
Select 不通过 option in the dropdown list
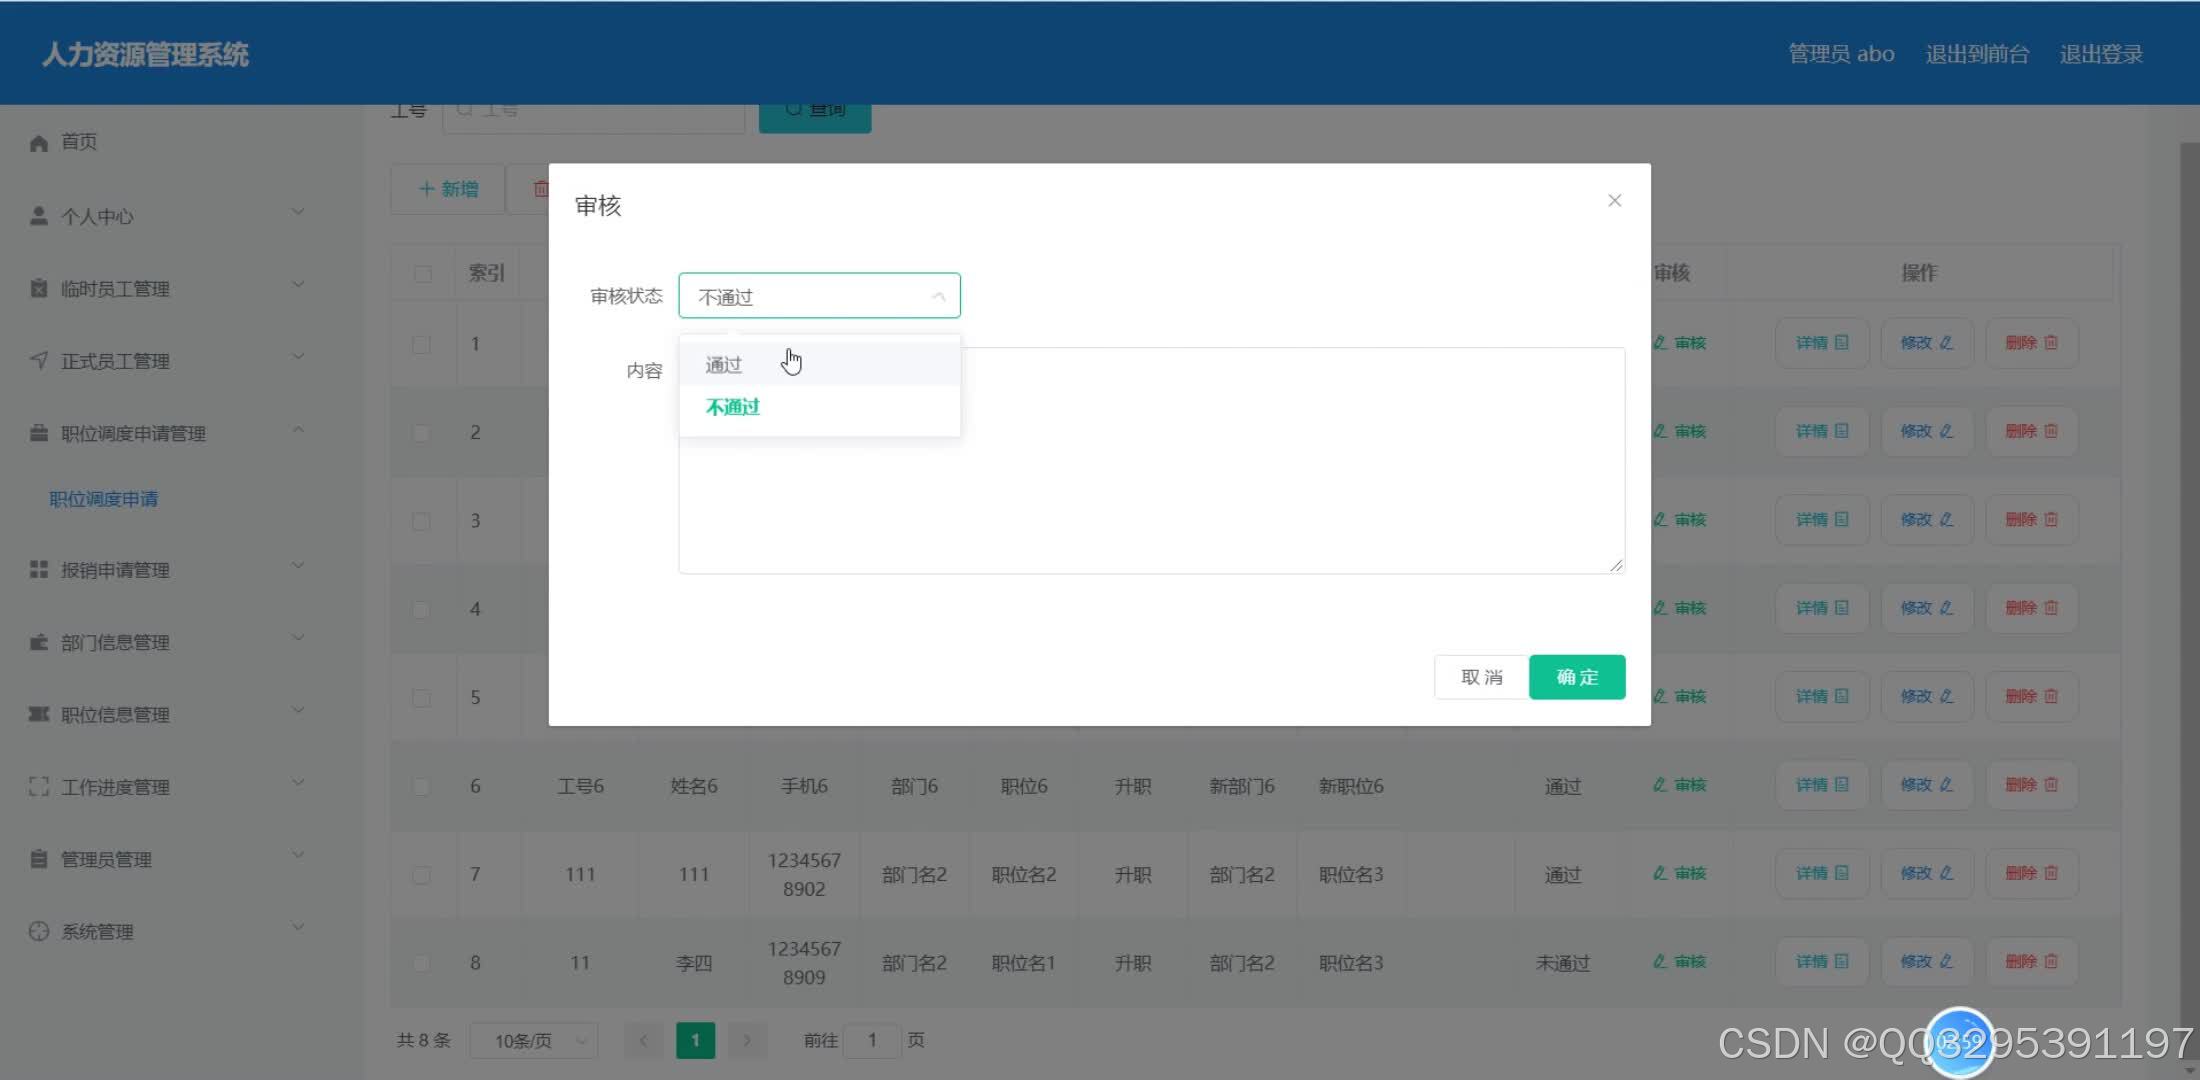point(819,407)
